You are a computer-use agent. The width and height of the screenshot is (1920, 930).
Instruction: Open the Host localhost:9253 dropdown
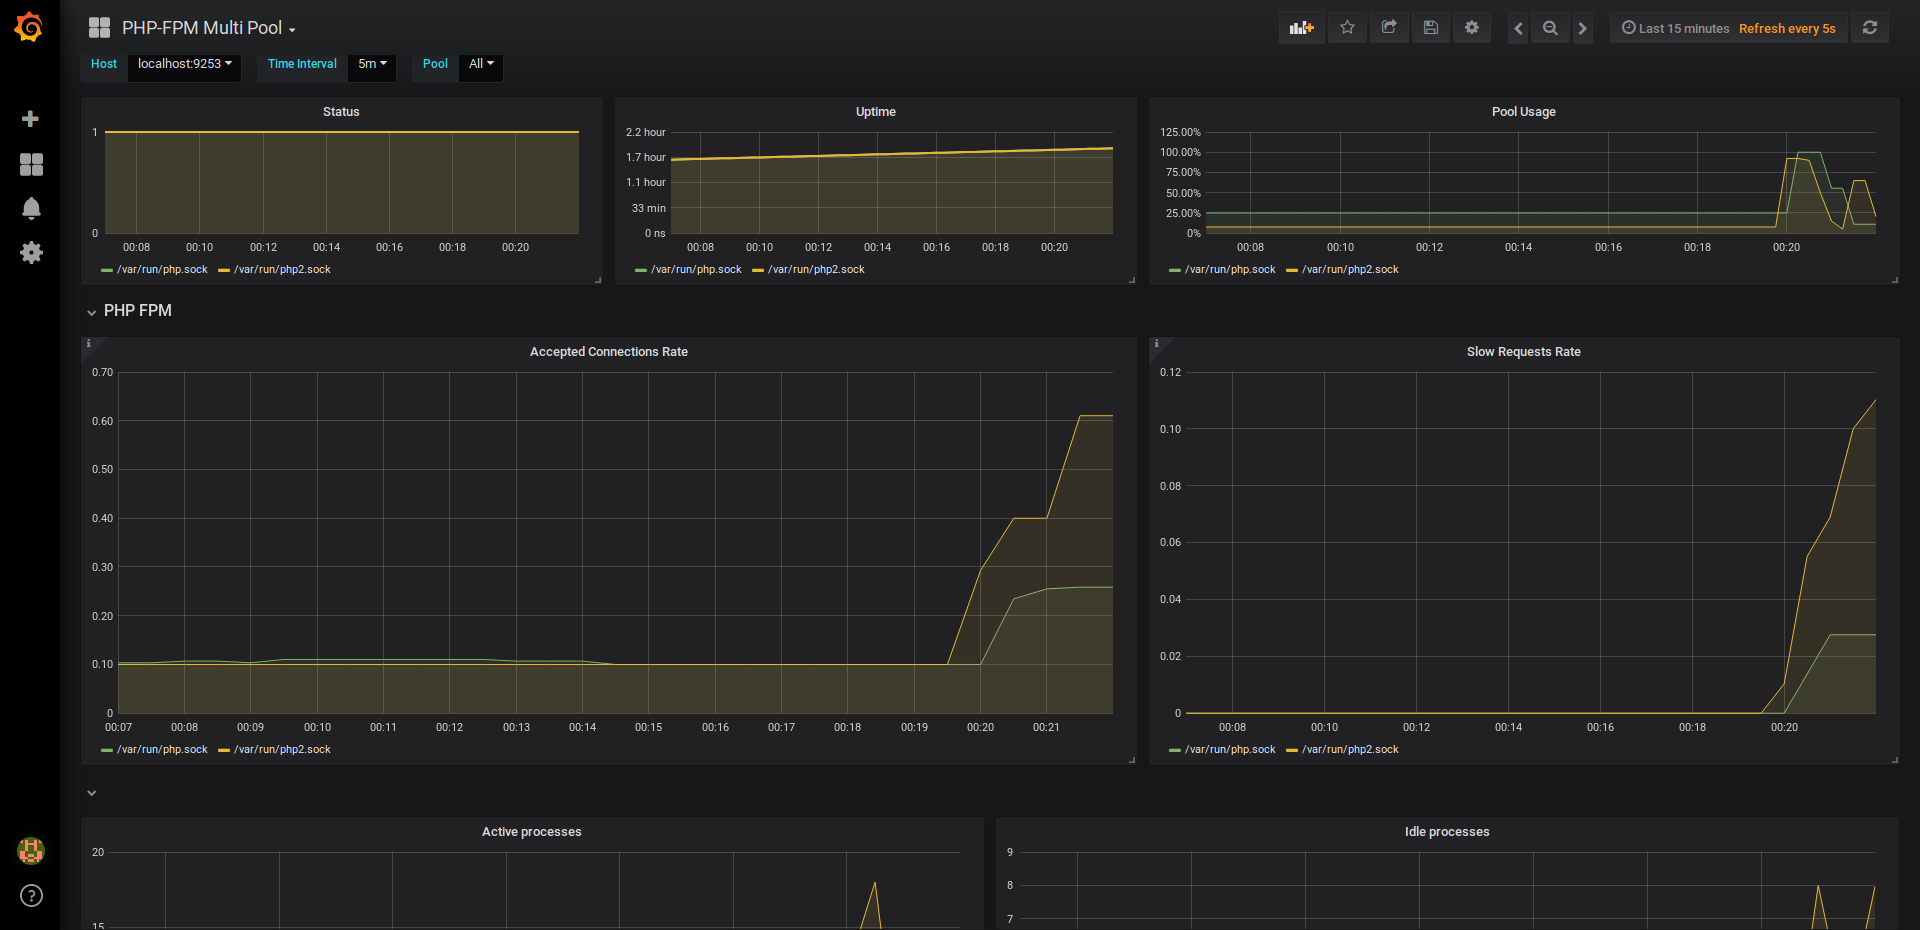[x=185, y=65]
